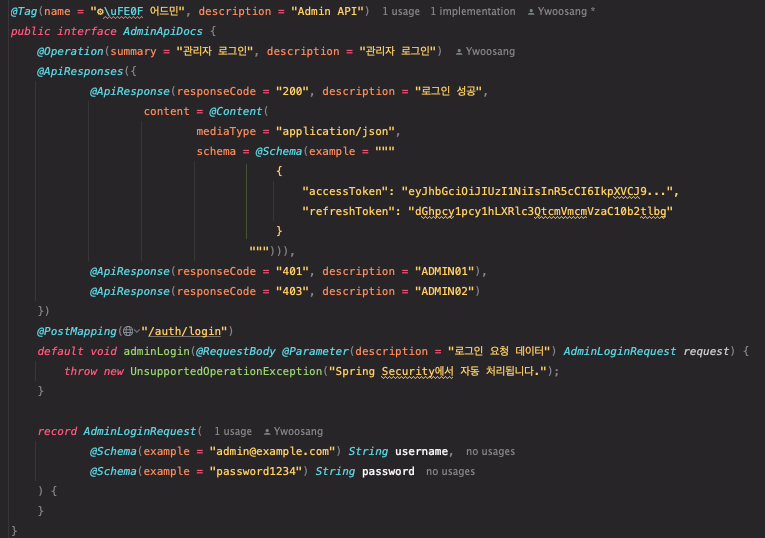Click record name AdminLoginRequest declaration
765x538 pixels.
coord(140,431)
